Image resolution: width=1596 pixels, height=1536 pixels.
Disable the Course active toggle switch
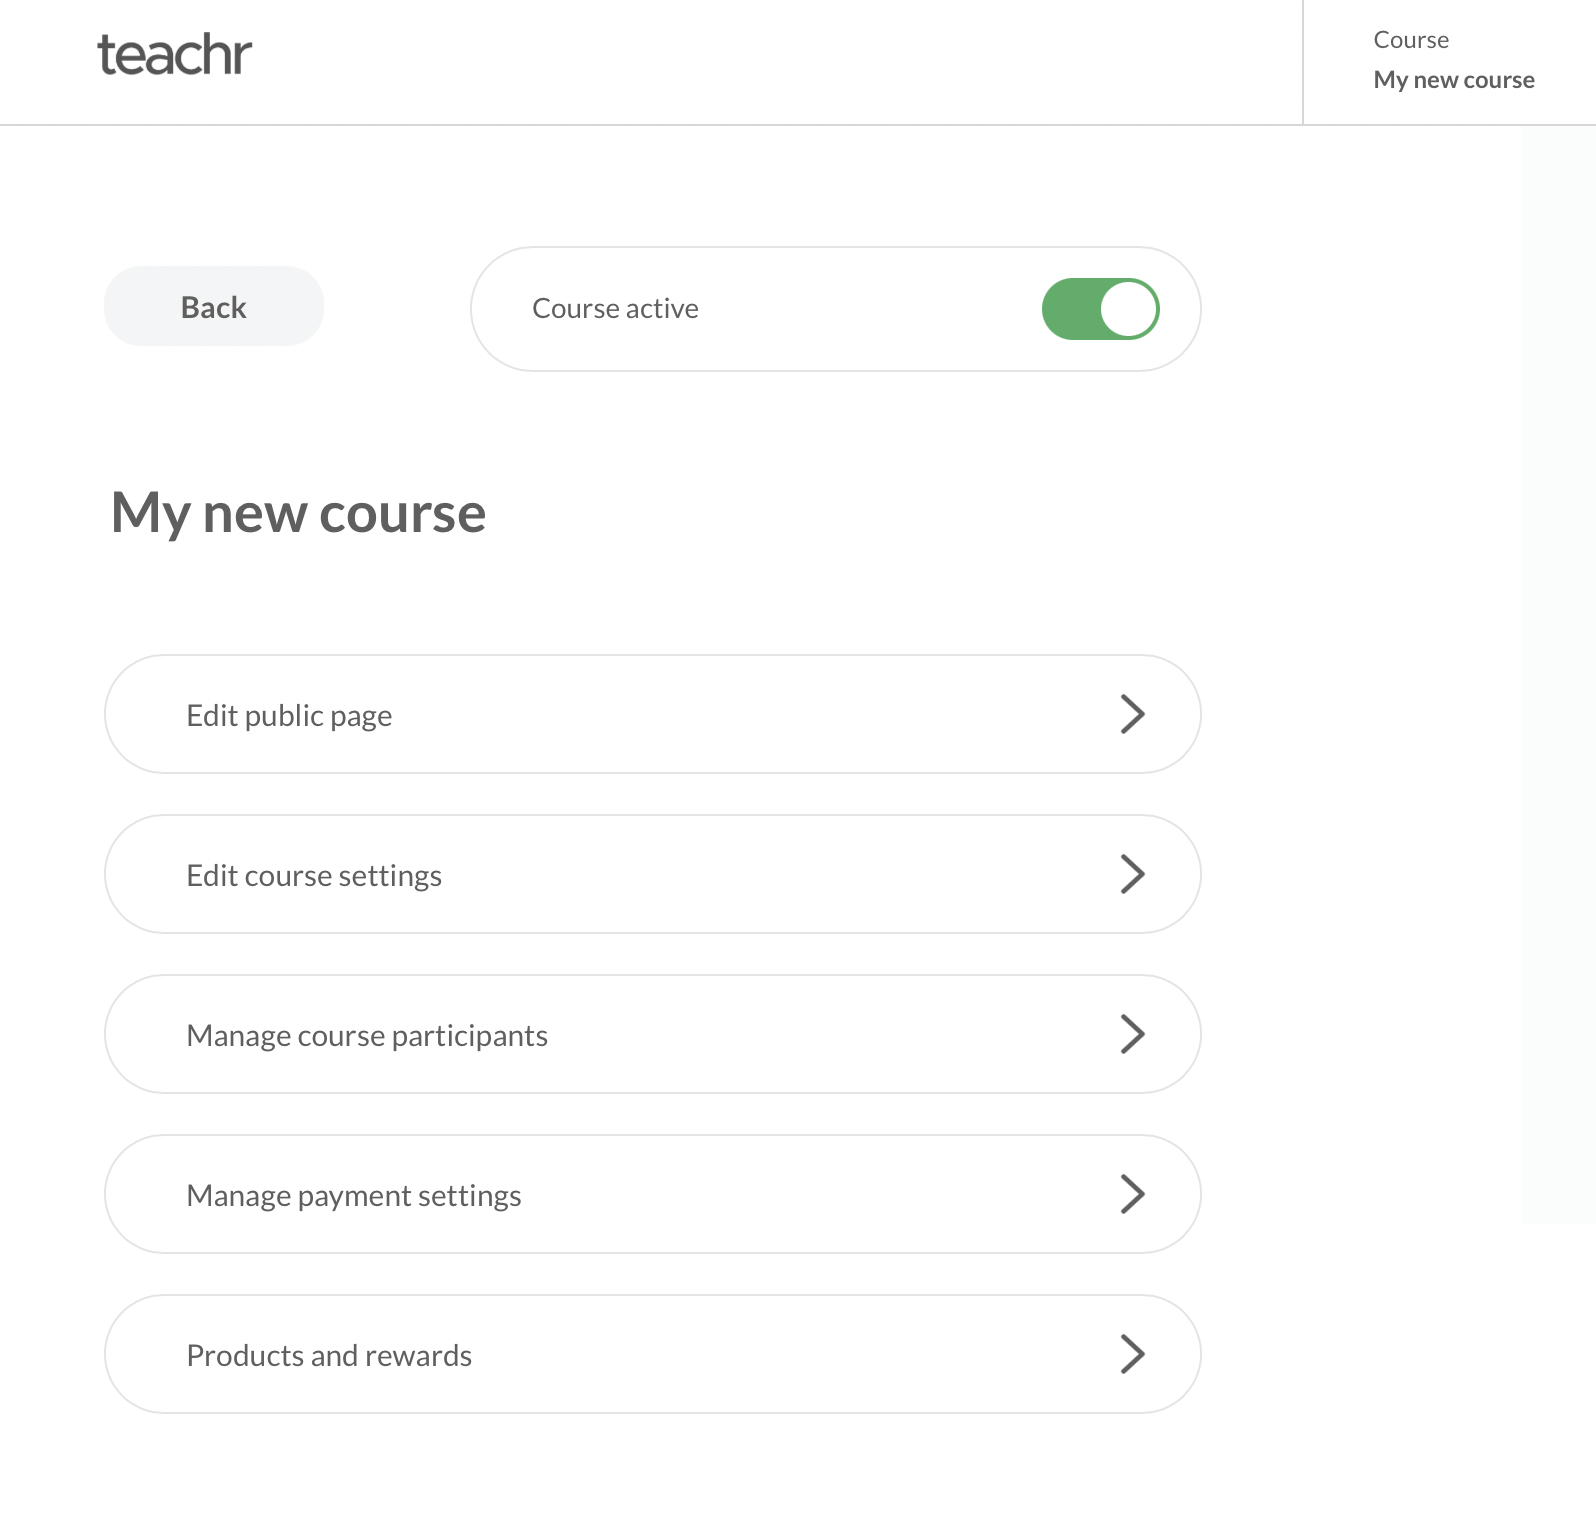[1100, 309]
